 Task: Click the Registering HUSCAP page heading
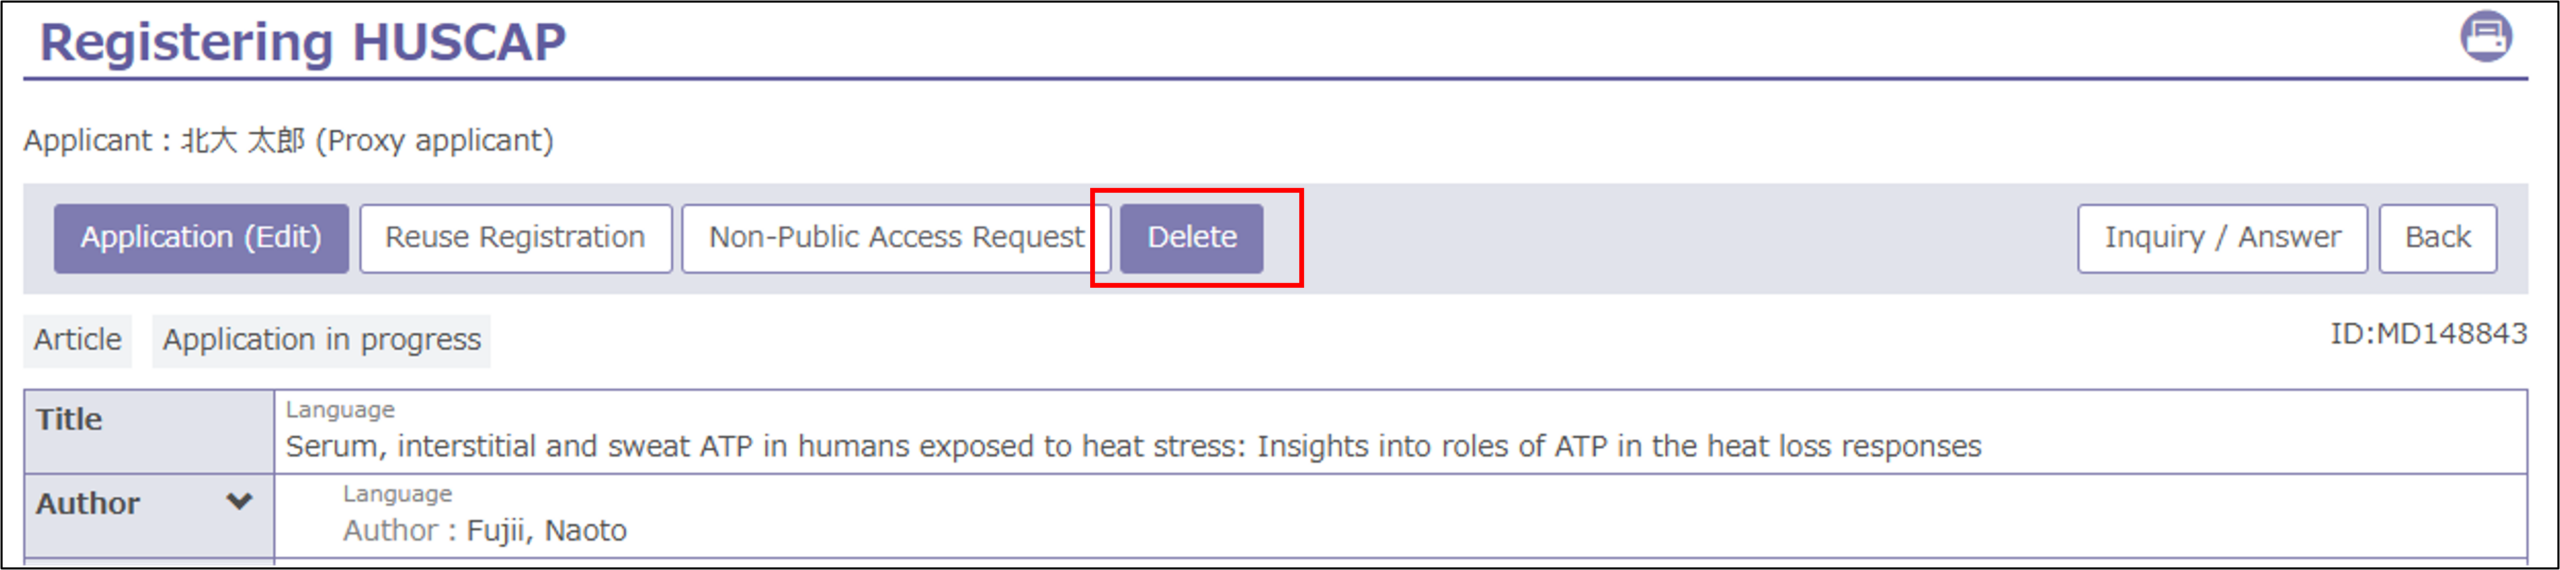(302, 42)
